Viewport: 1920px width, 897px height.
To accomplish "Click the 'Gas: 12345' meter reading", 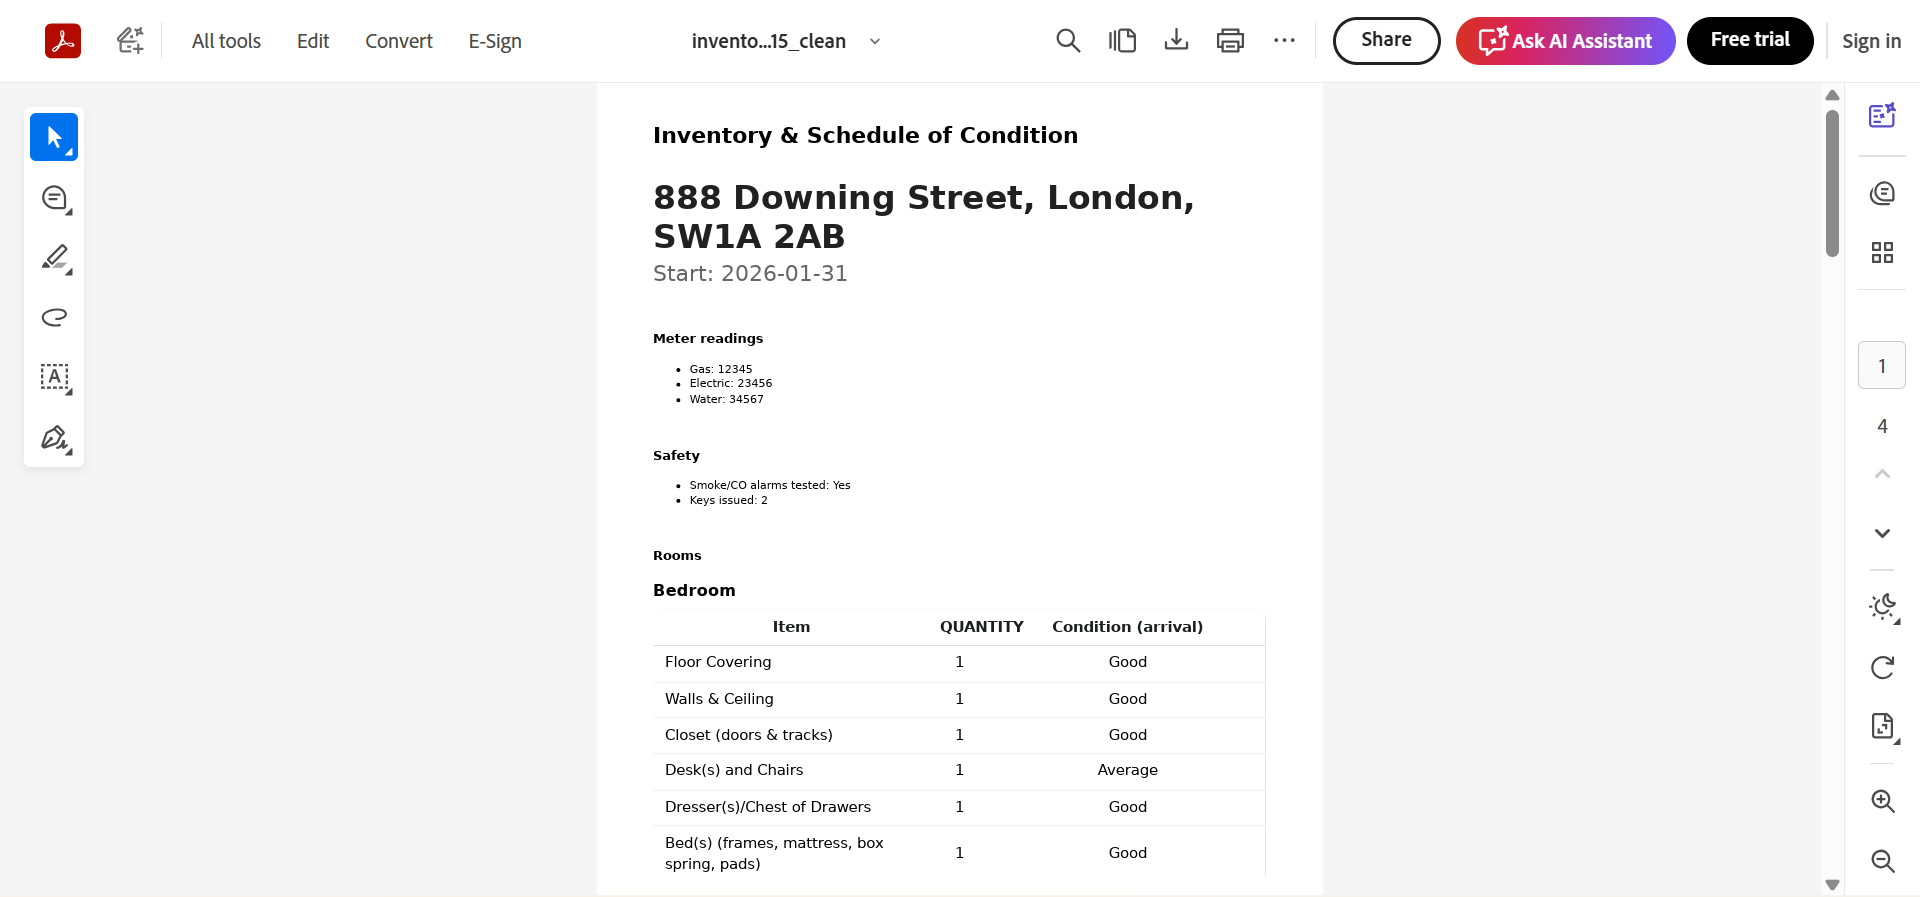I will coord(721,369).
